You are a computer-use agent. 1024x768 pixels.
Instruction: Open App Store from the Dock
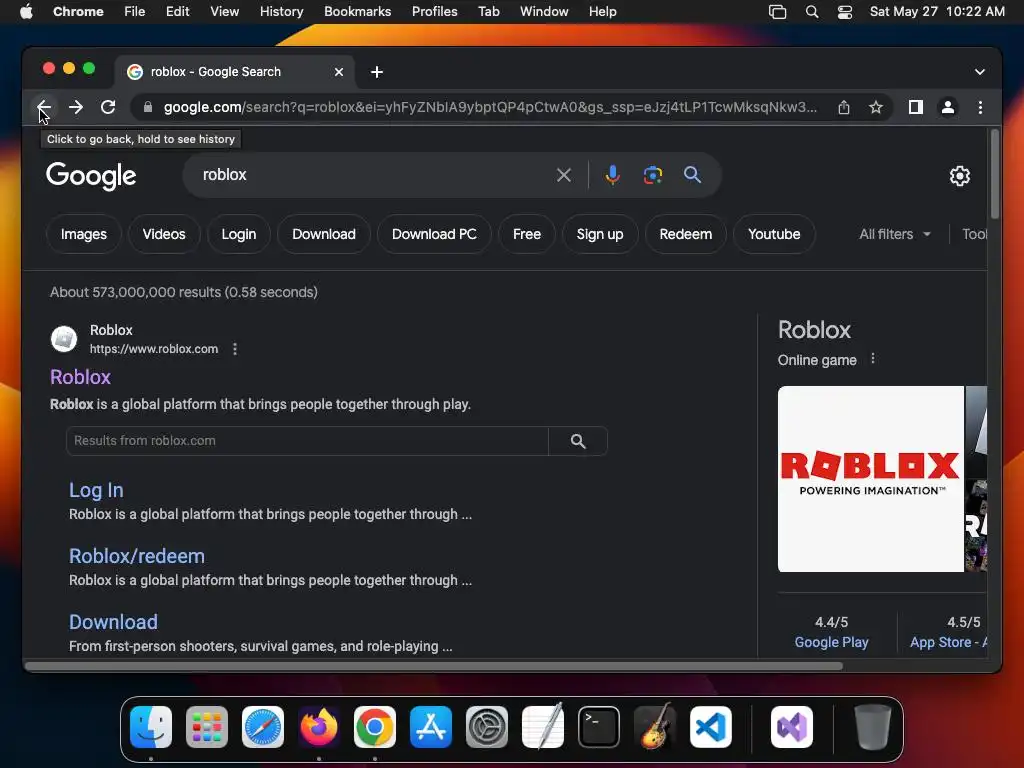431,727
